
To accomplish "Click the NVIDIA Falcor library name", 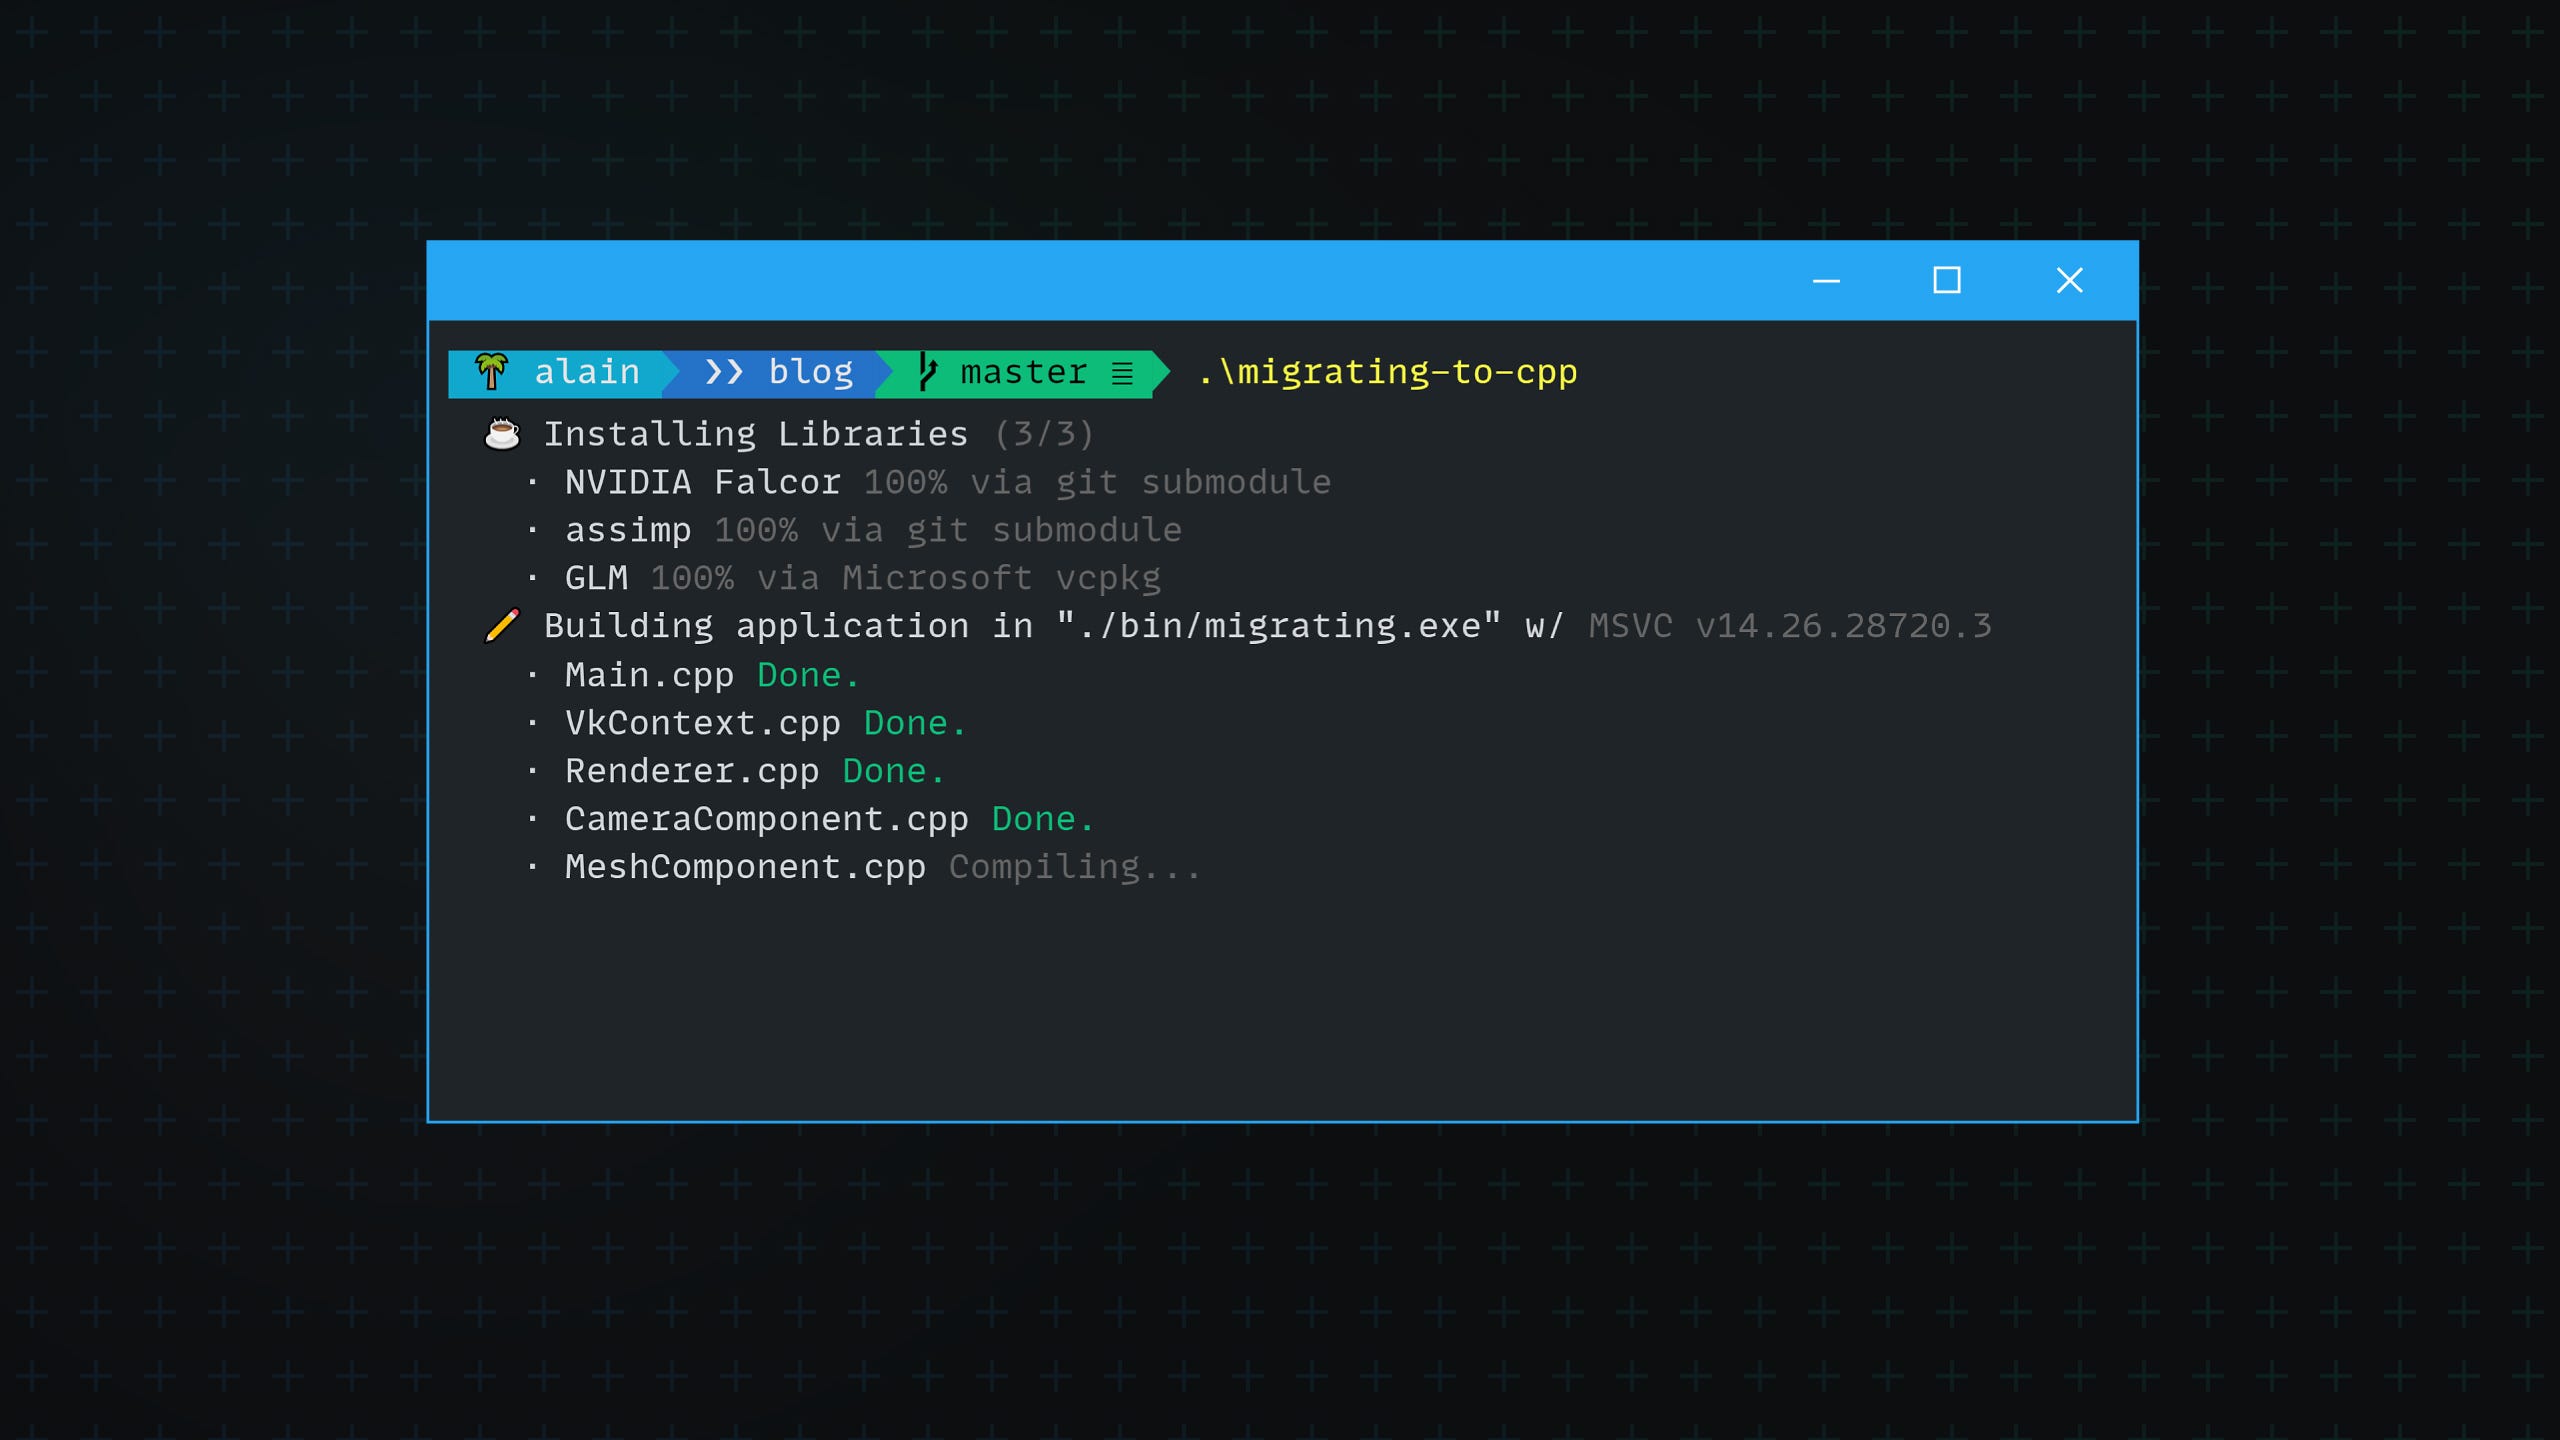I will click(702, 482).
